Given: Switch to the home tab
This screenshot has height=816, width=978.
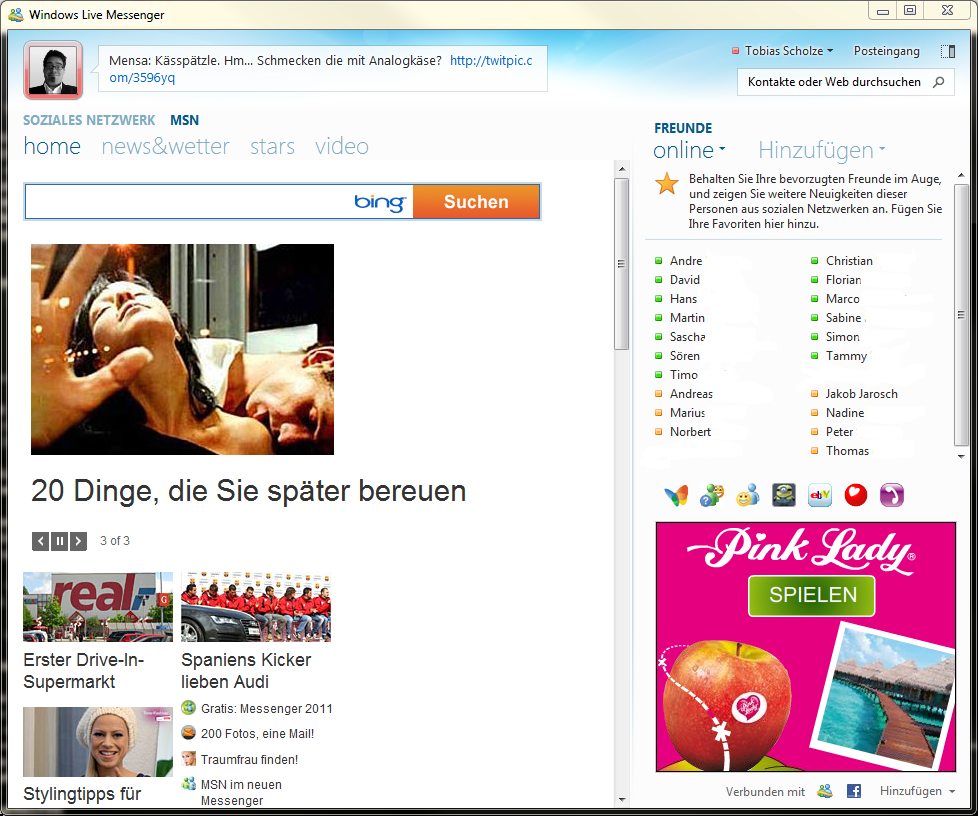Looking at the screenshot, I should coord(52,147).
